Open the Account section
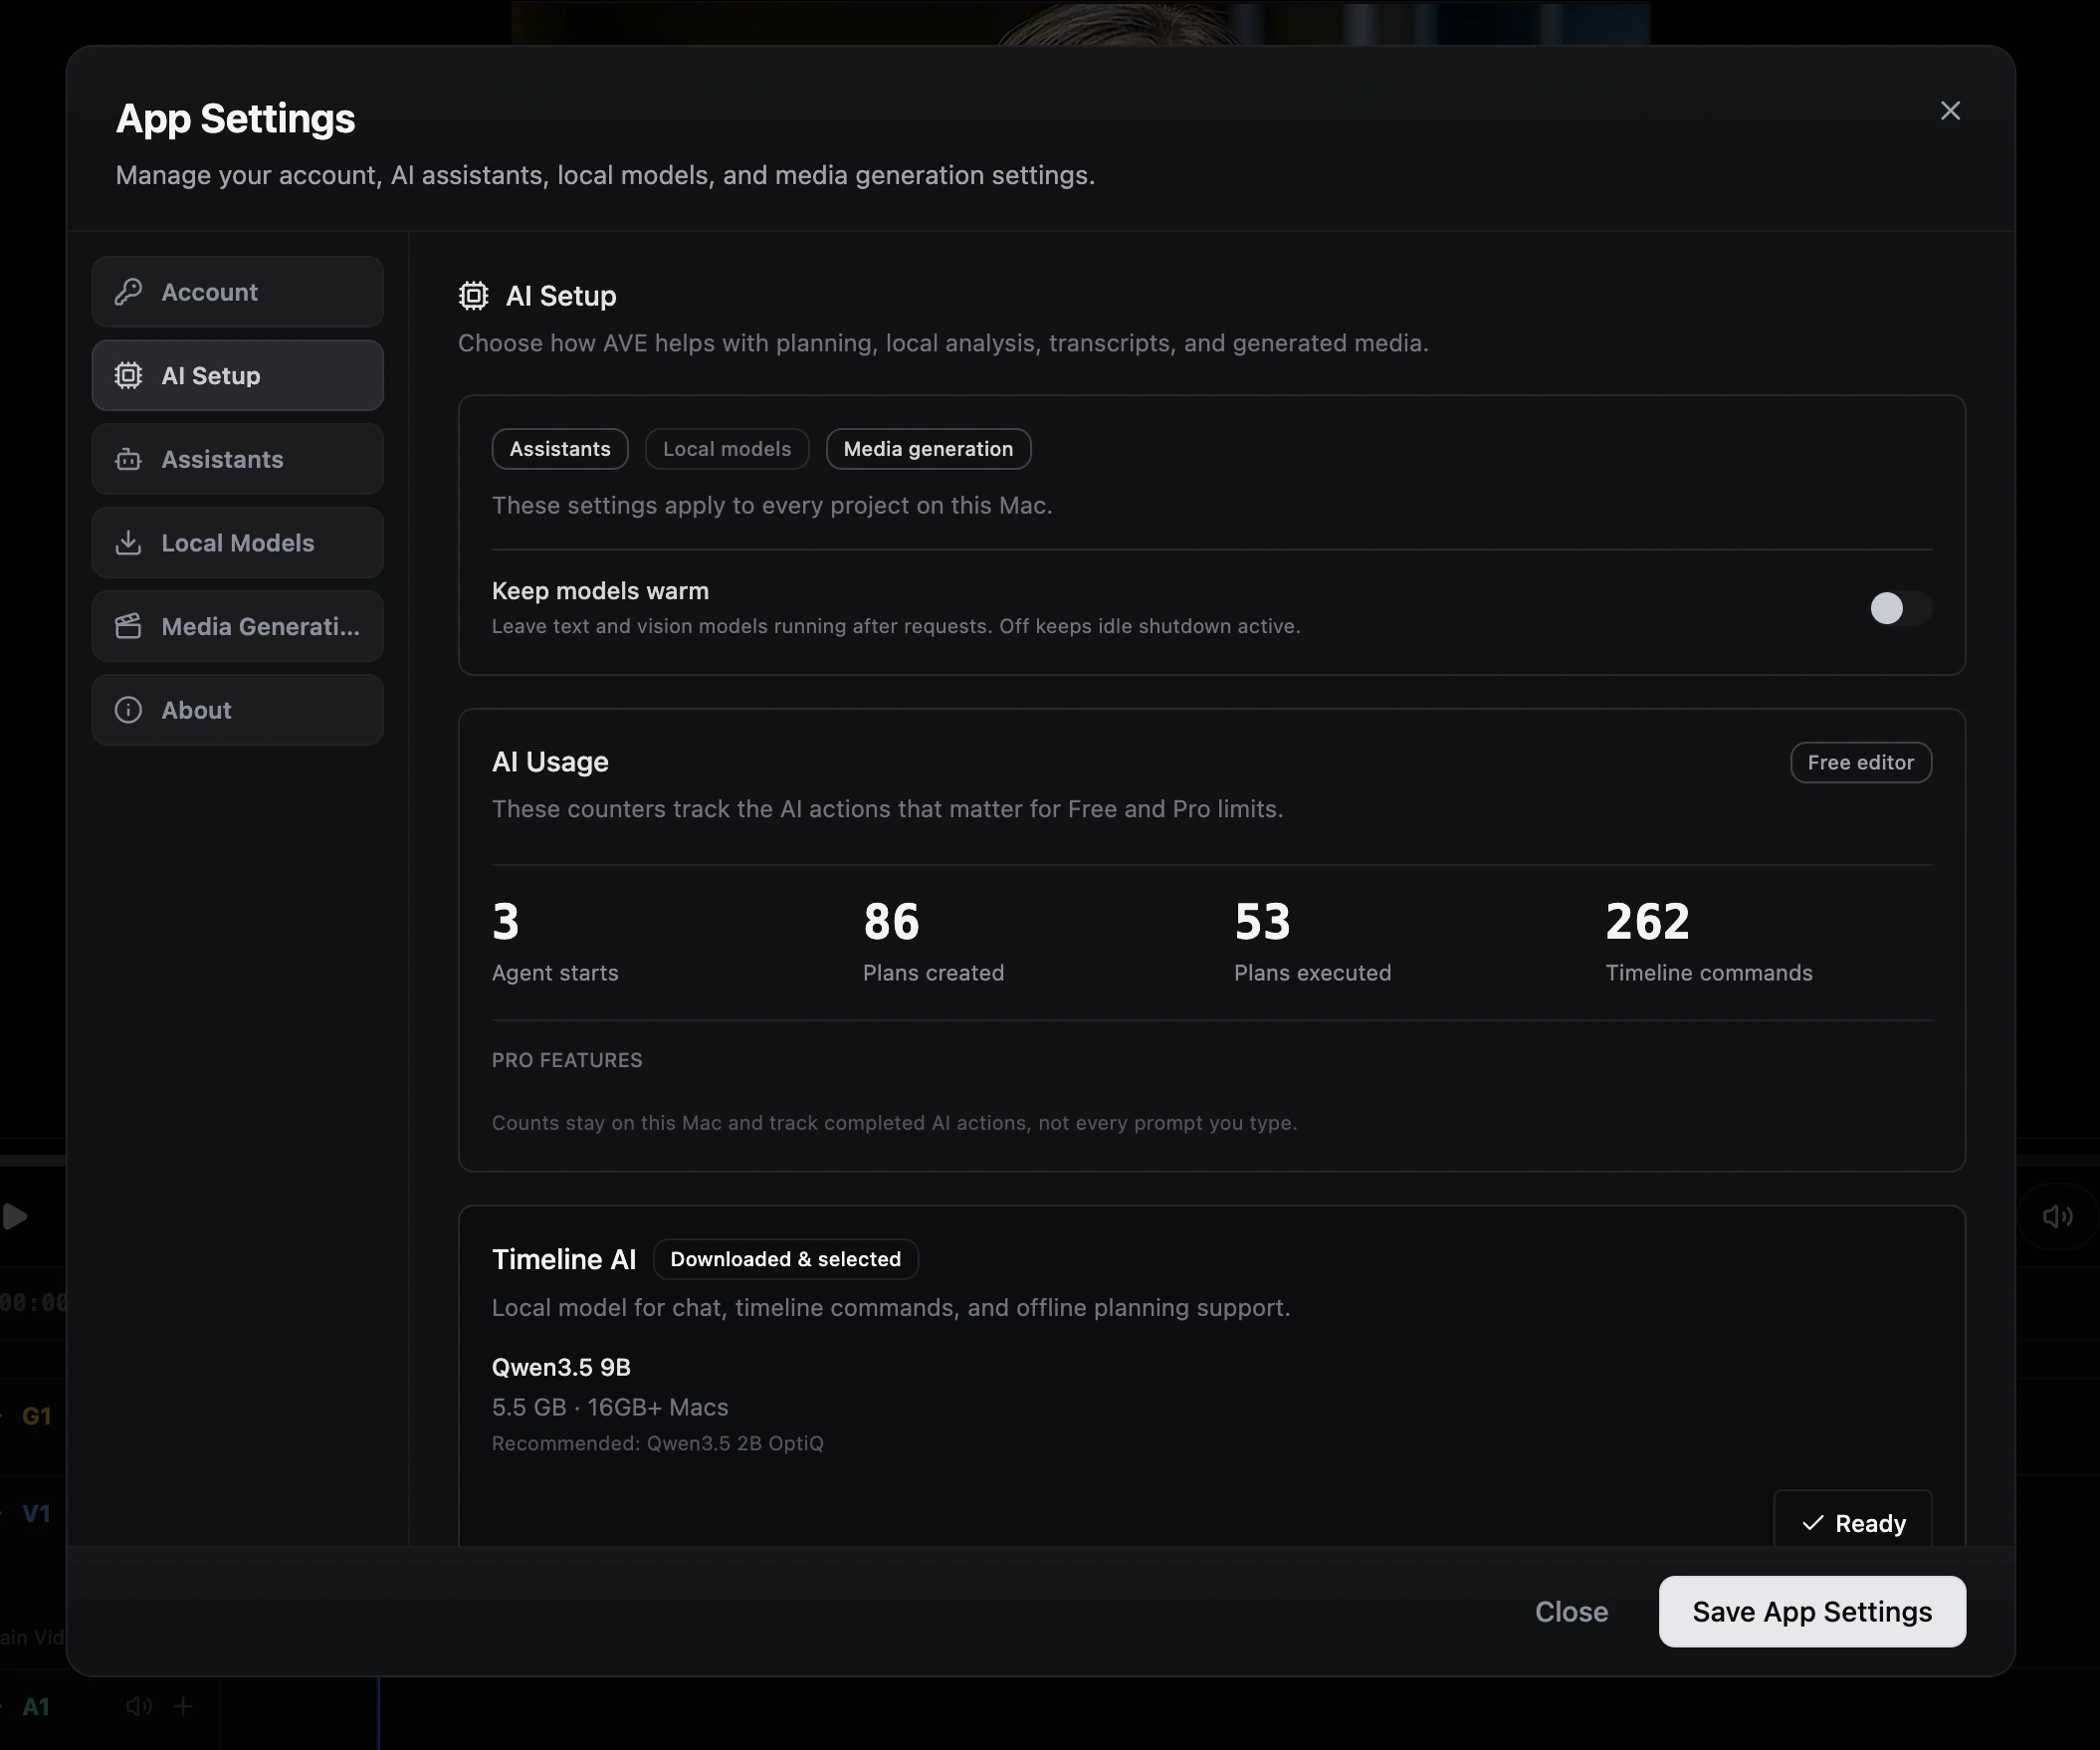This screenshot has height=1750, width=2100. click(x=238, y=292)
